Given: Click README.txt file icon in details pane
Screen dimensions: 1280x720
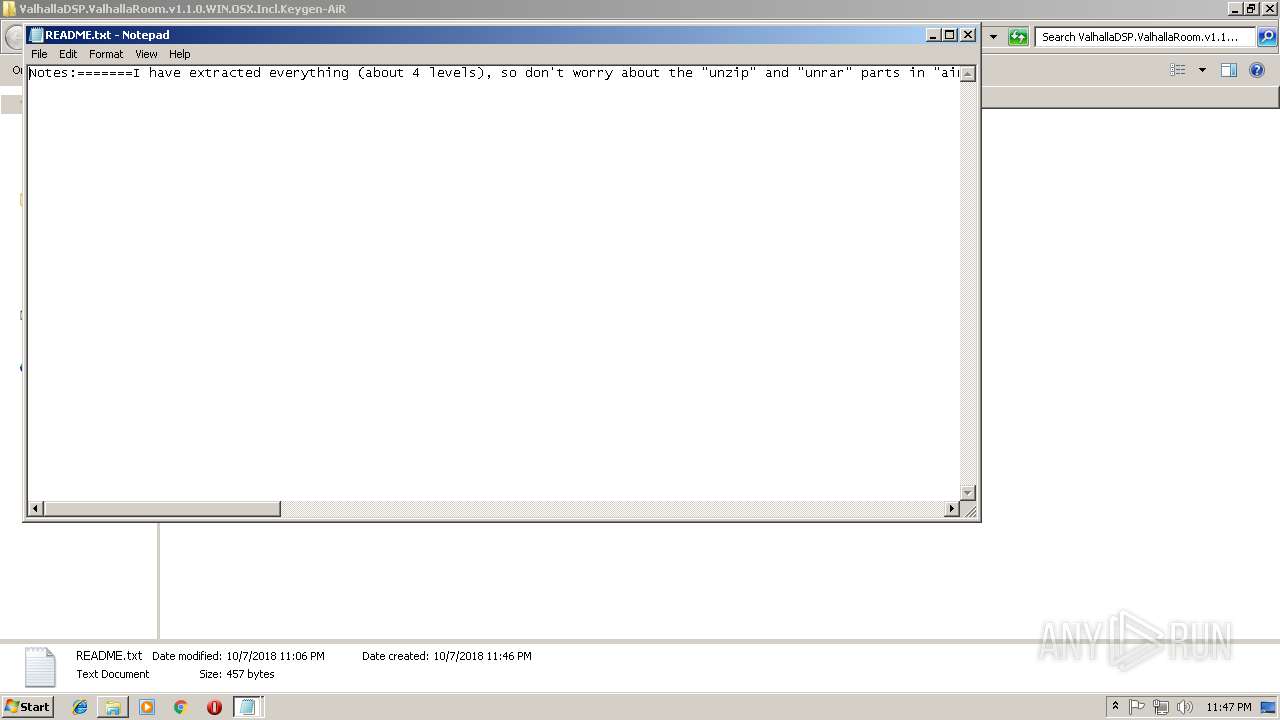Looking at the screenshot, I should 40,667.
